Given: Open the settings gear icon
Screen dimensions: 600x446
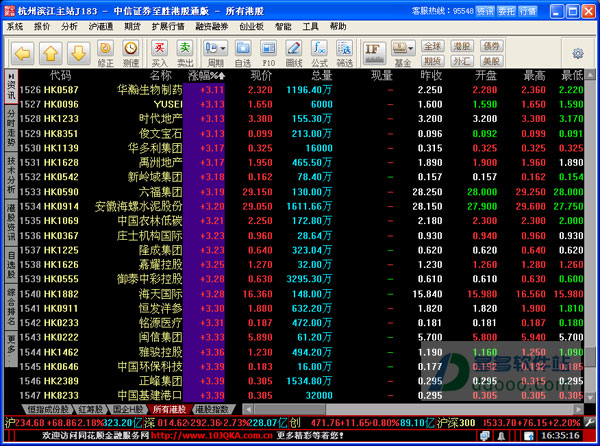Looking at the screenshot, I should click(578, 54).
